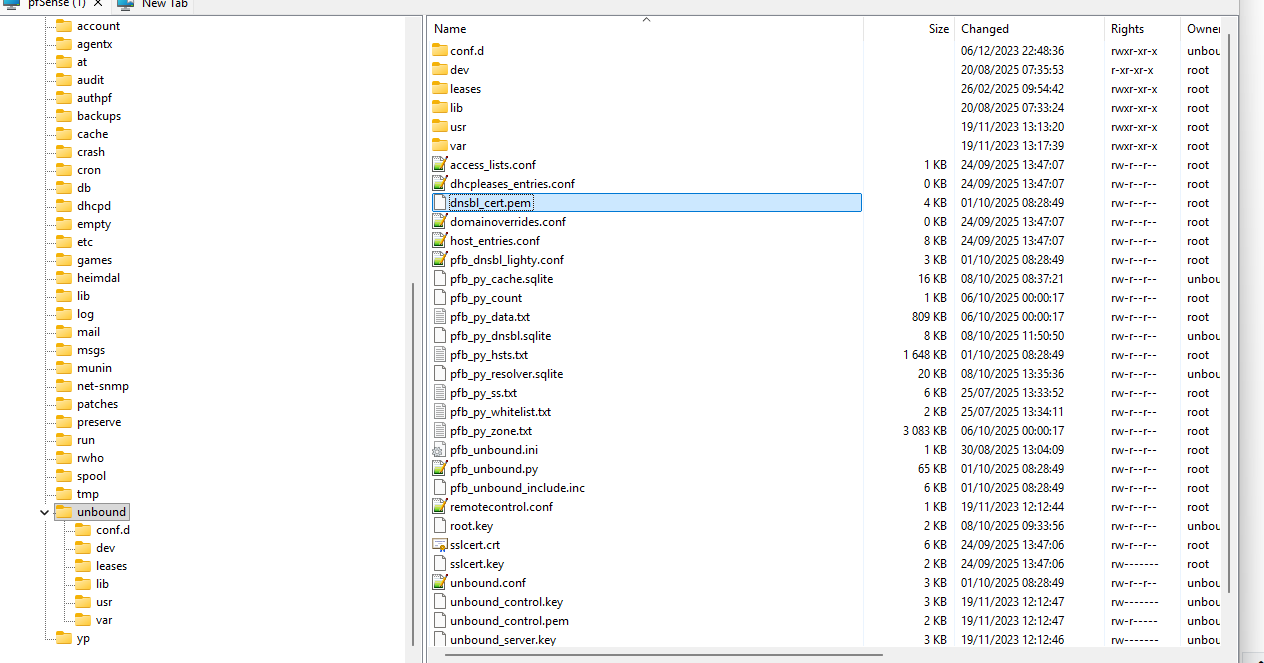Collapse the unbound folder in the tree
Viewport: 1264px width, 663px height.
tap(44, 513)
